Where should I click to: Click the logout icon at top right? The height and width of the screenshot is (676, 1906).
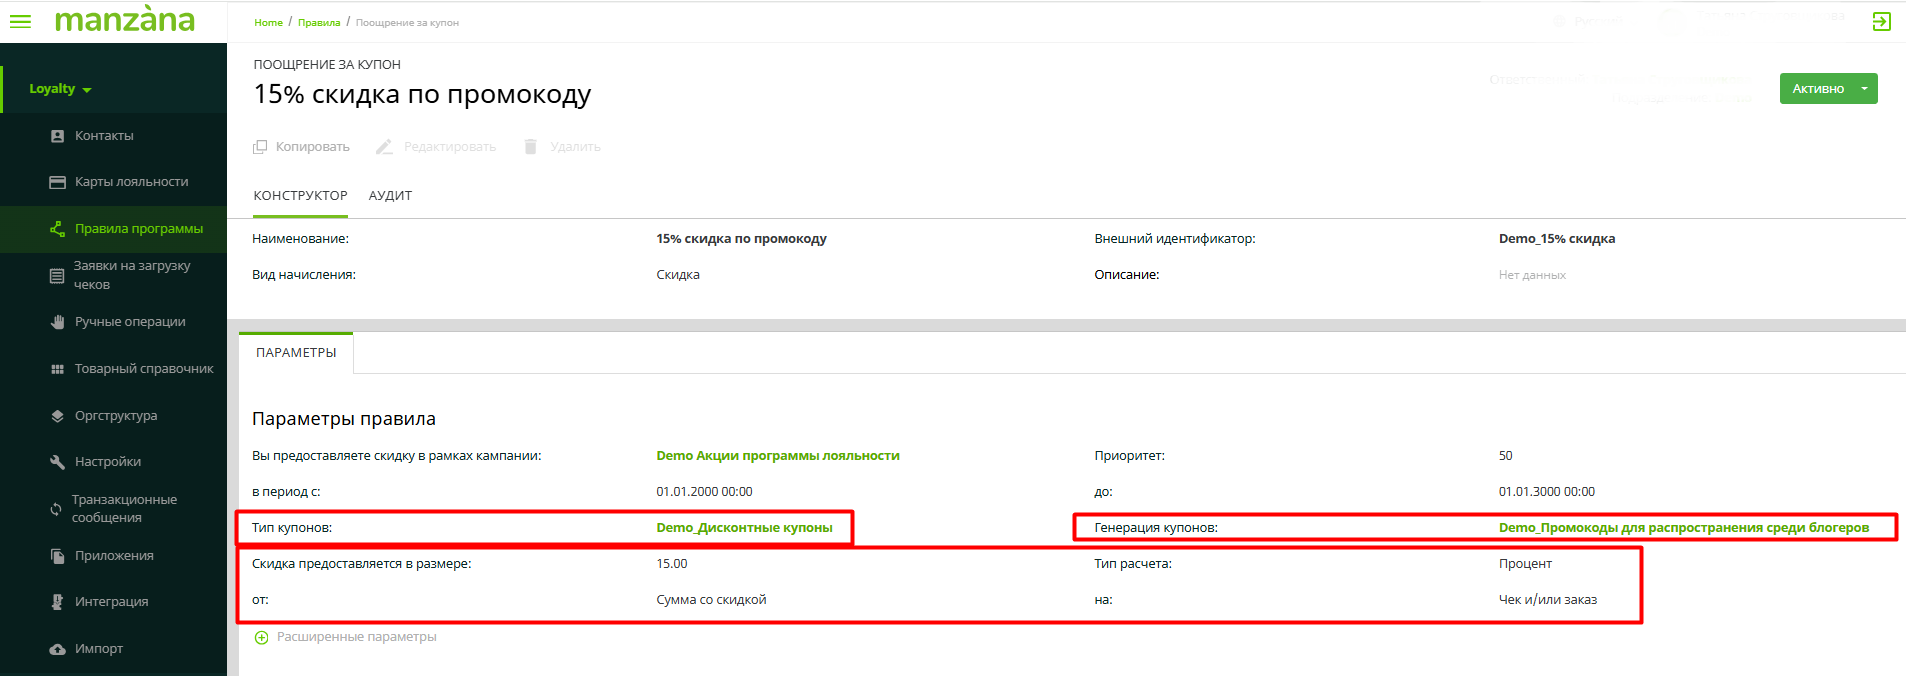click(x=1881, y=21)
